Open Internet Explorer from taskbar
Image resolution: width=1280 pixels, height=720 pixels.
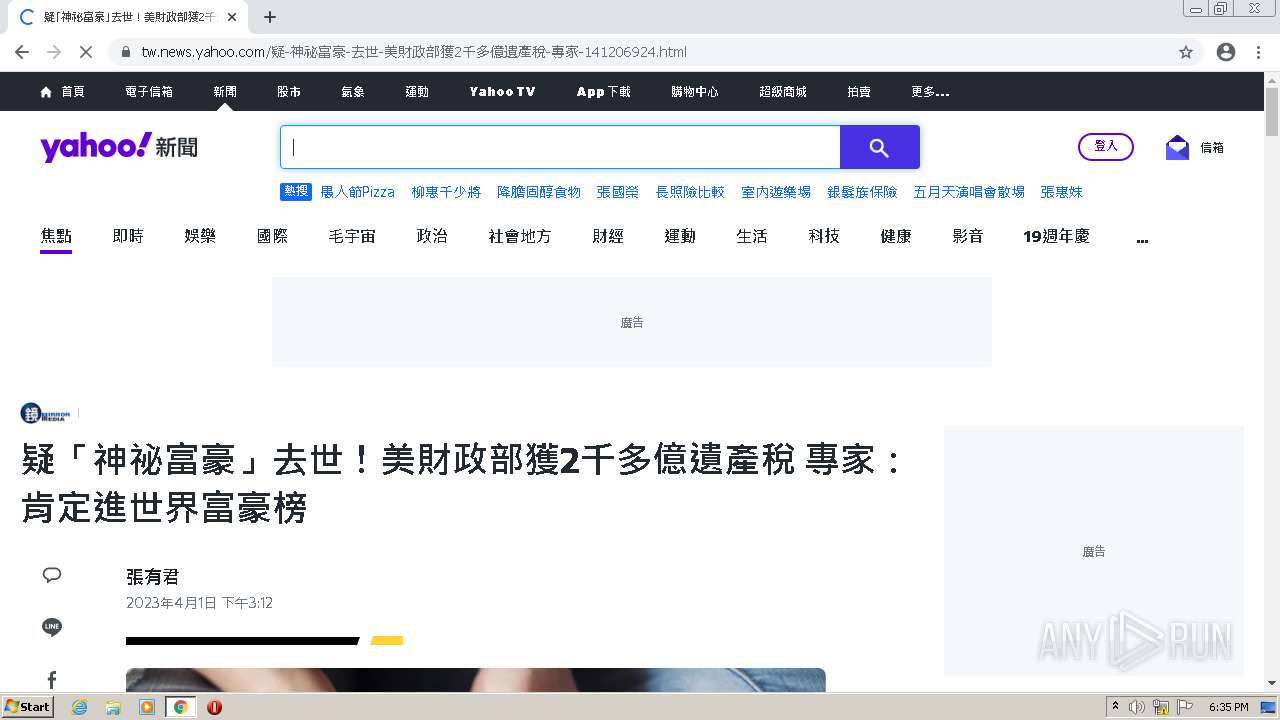pyautogui.click(x=79, y=707)
